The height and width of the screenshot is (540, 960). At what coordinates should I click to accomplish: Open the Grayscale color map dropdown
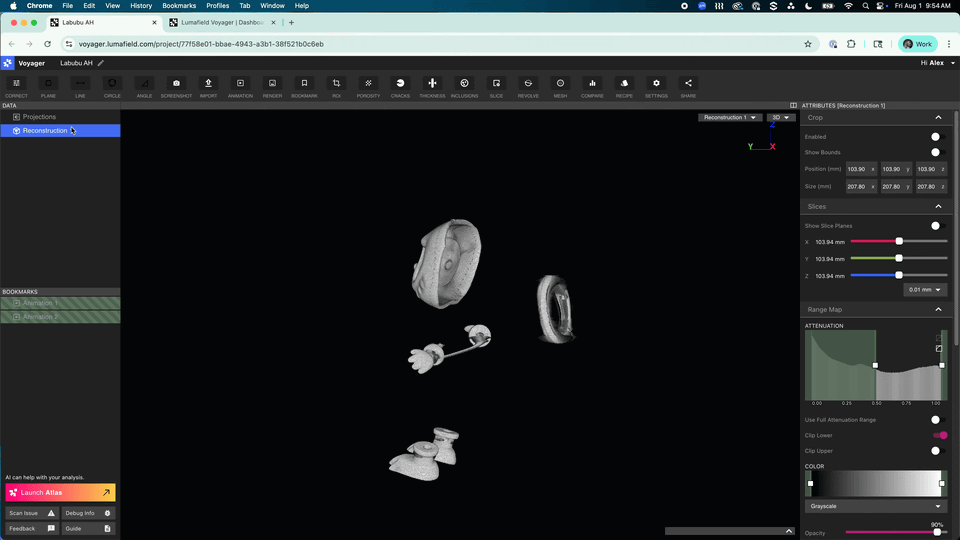[x=876, y=506]
